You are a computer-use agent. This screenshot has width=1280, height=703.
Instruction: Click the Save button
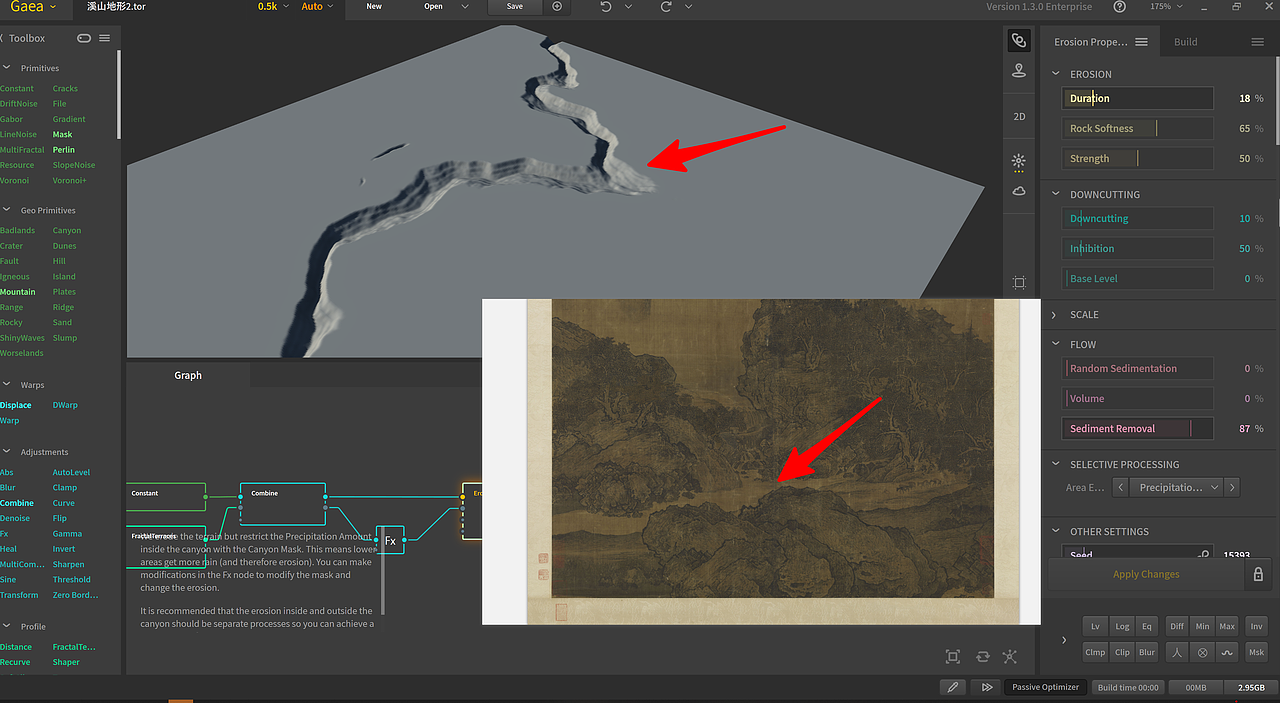pyautogui.click(x=514, y=6)
